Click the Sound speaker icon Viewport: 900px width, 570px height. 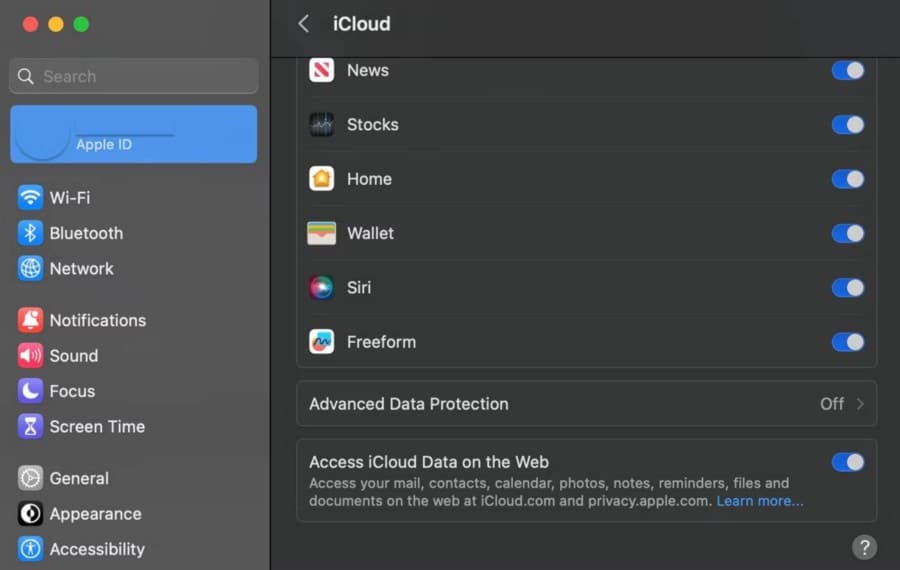[30, 356]
